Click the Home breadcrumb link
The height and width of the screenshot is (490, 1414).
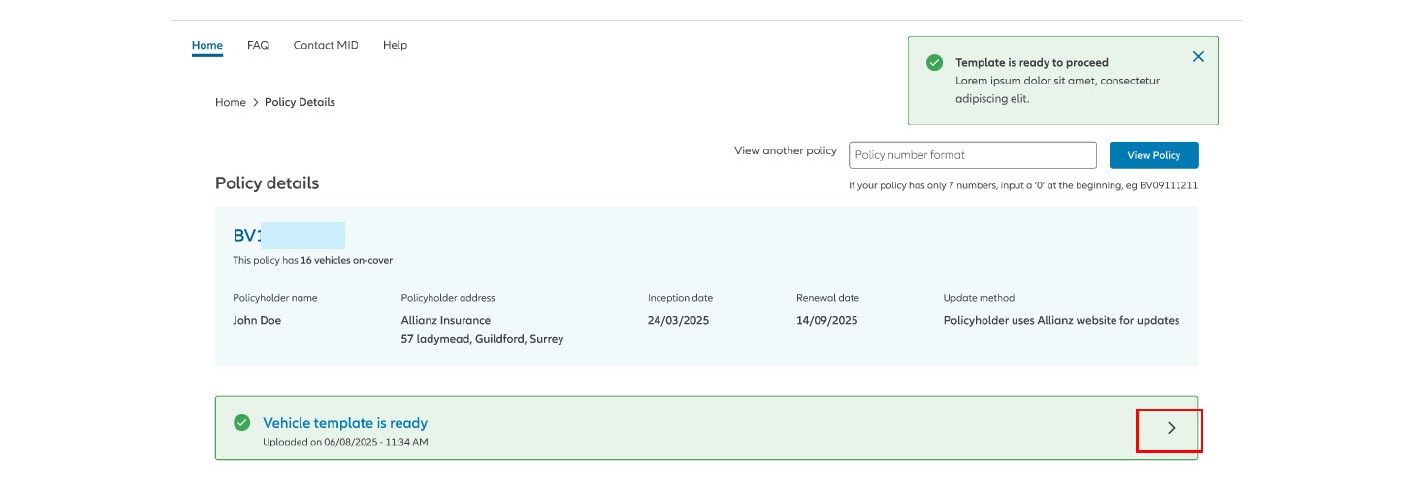tap(230, 102)
